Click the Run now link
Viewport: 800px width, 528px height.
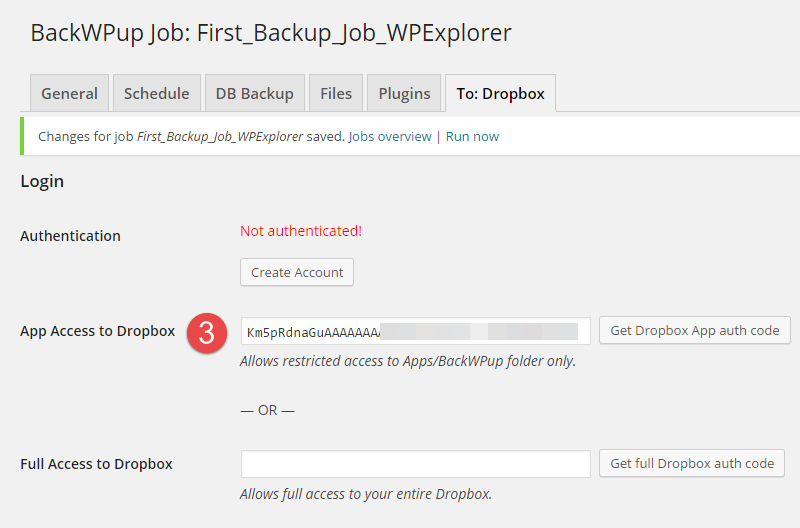[472, 136]
